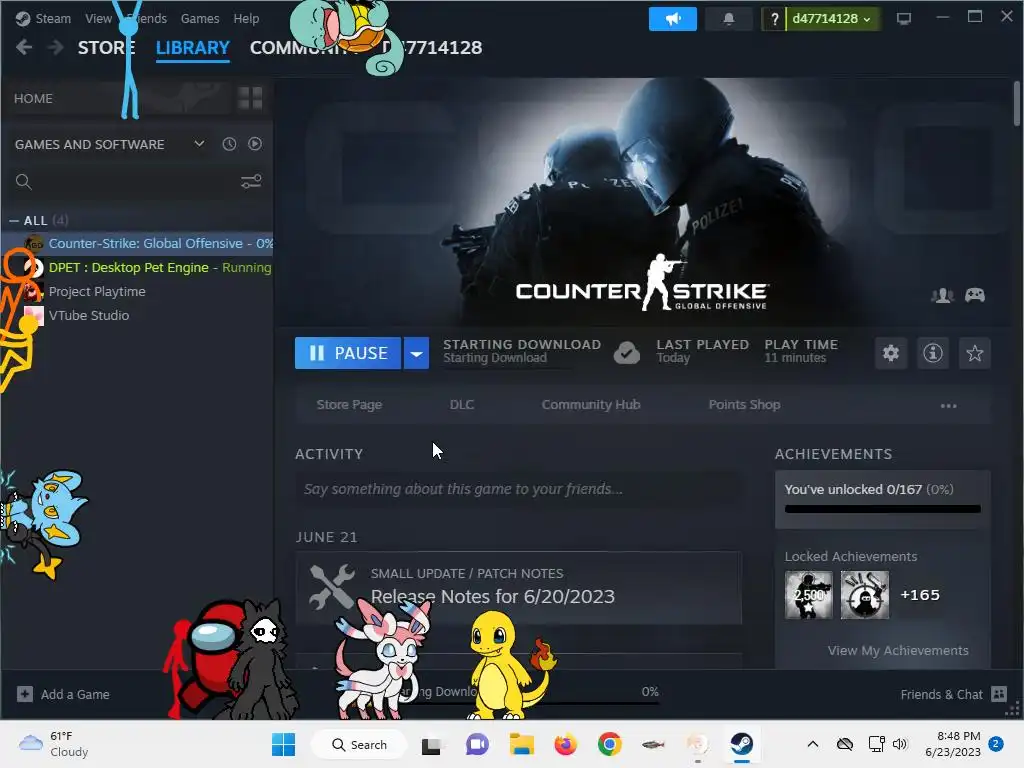This screenshot has height=768, width=1024.
Task: Open the announcements megaphone button
Action: [673, 19]
